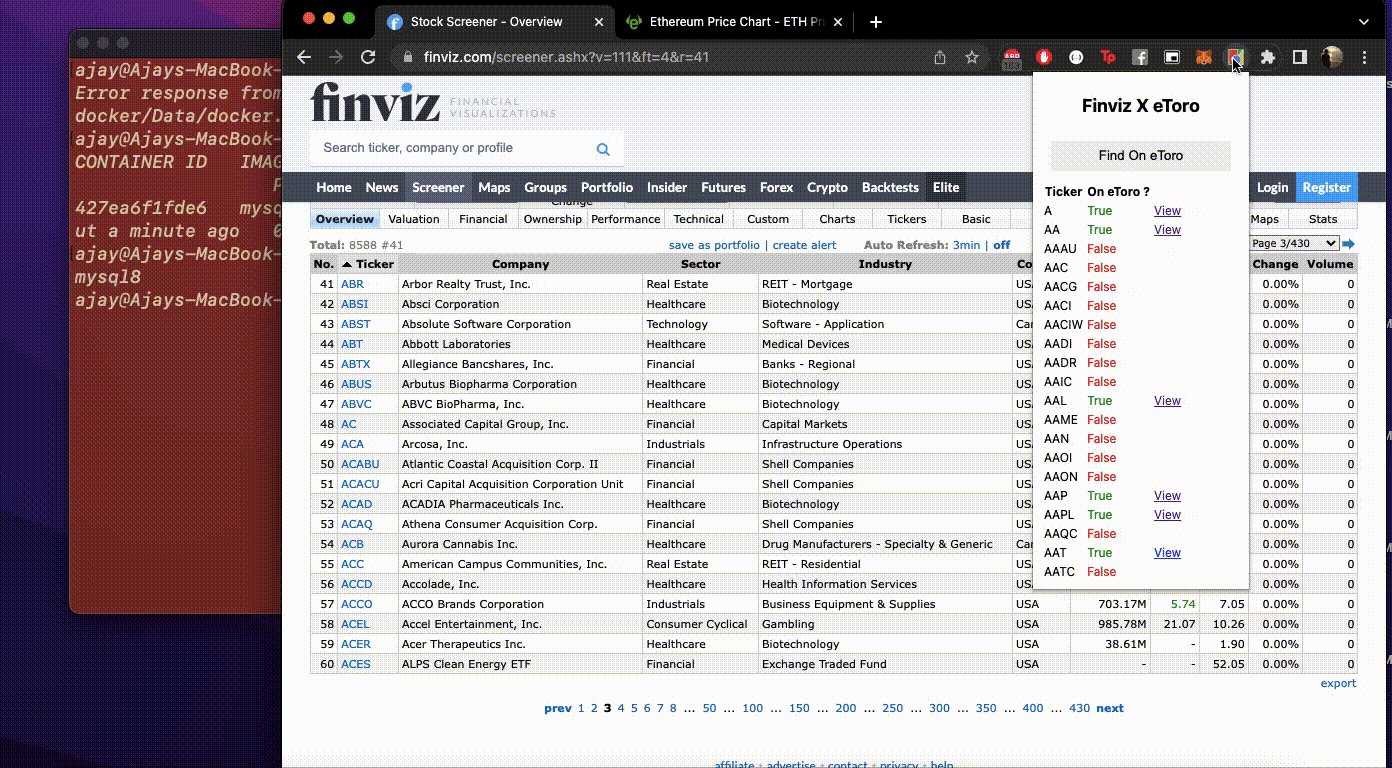Open the share page icon in address bar

coord(940,58)
